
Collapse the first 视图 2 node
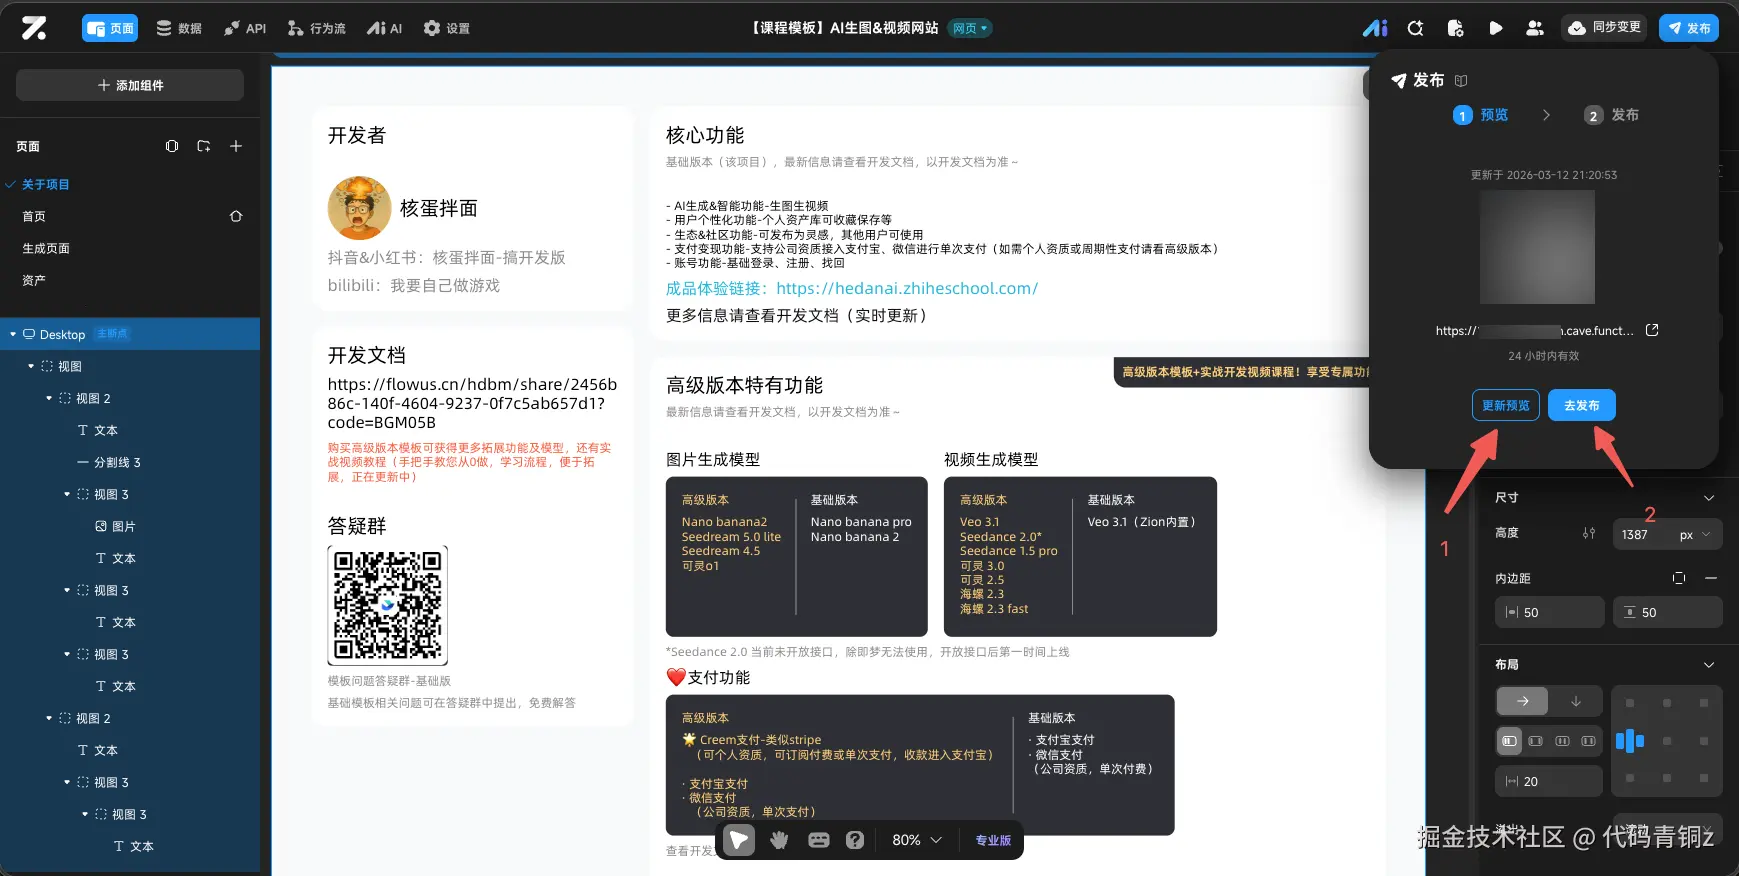(49, 398)
